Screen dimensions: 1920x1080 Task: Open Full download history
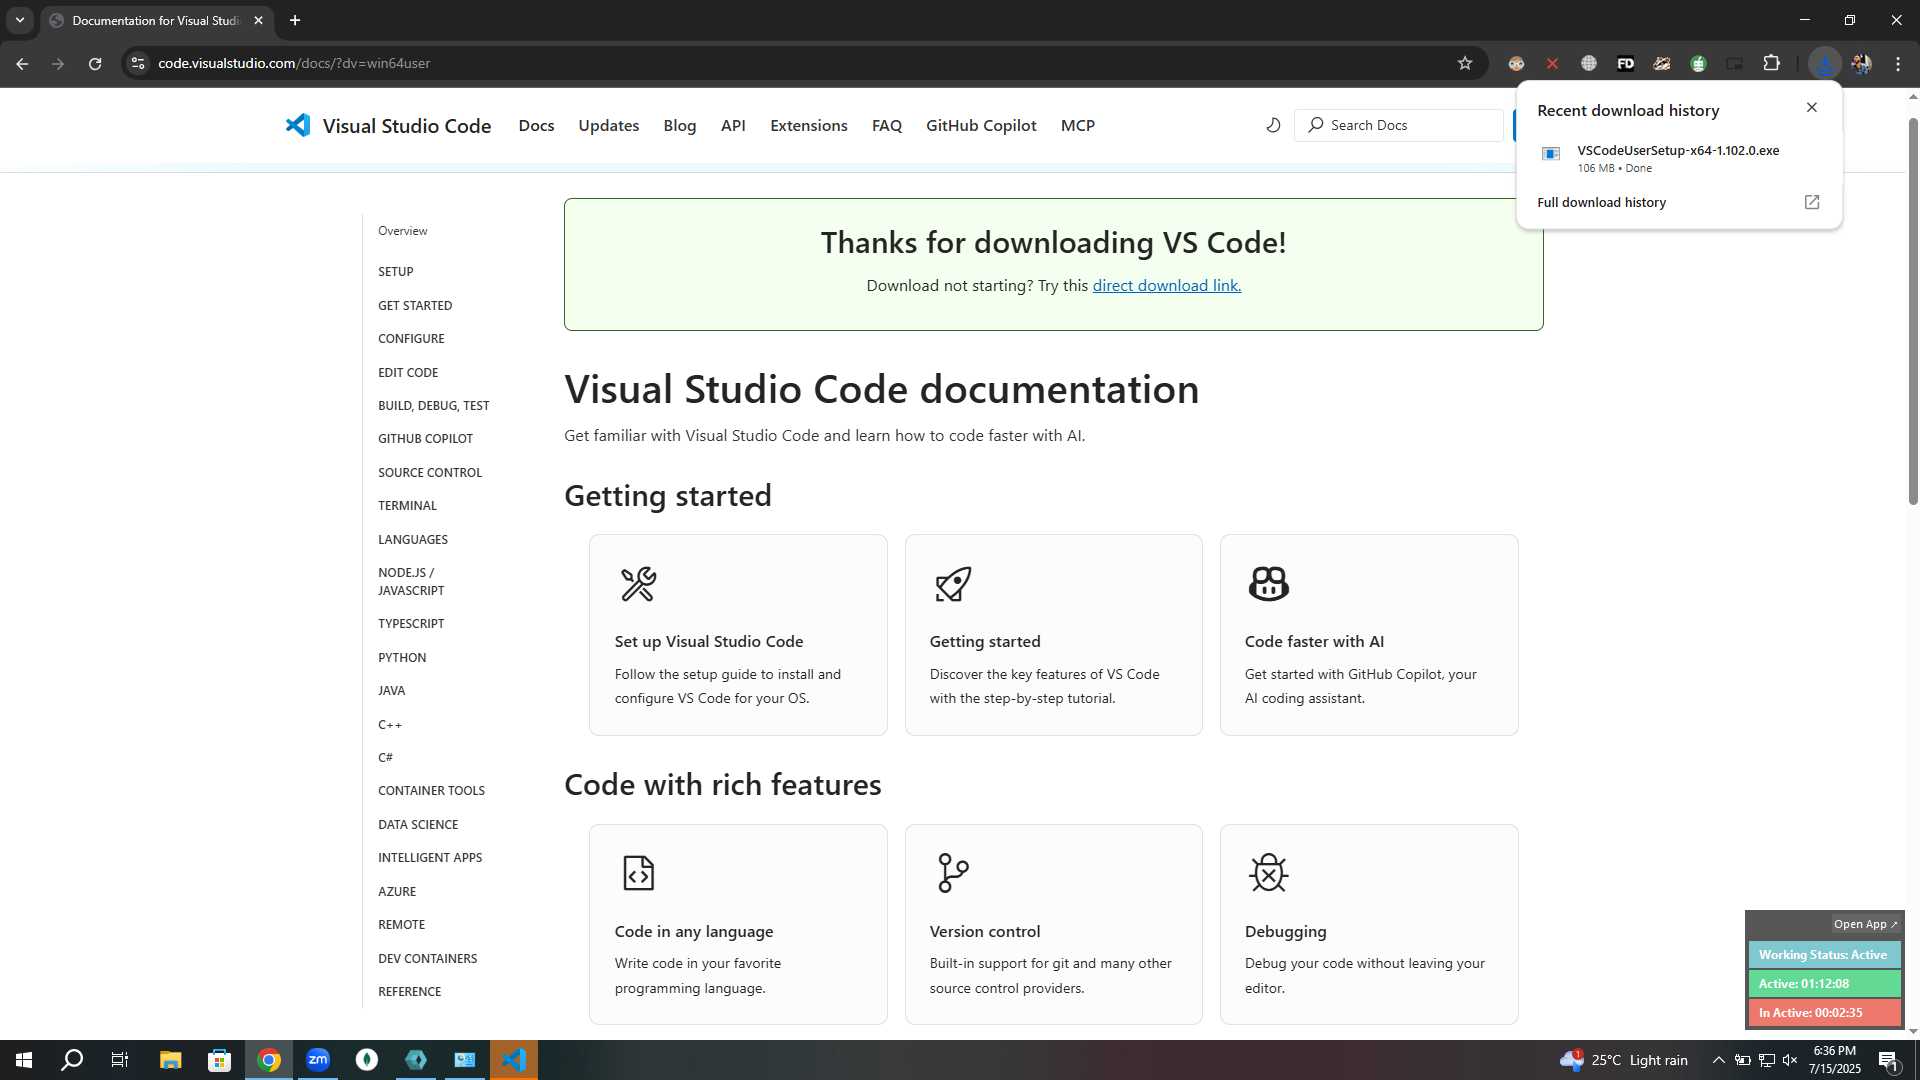(1601, 202)
